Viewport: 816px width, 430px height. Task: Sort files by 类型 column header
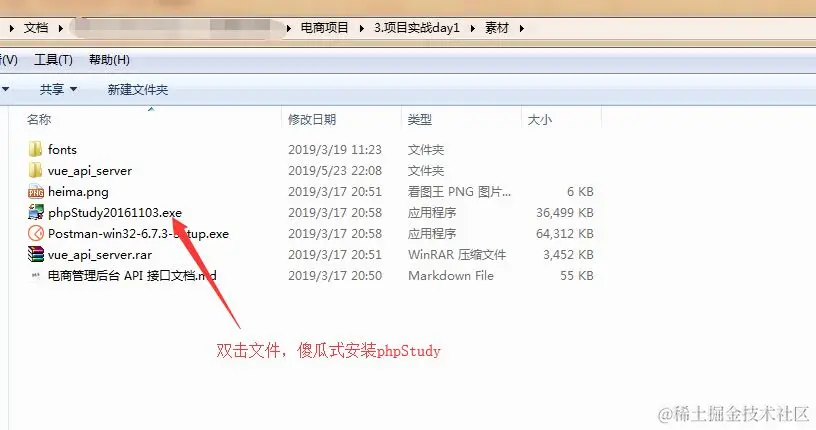(420, 120)
